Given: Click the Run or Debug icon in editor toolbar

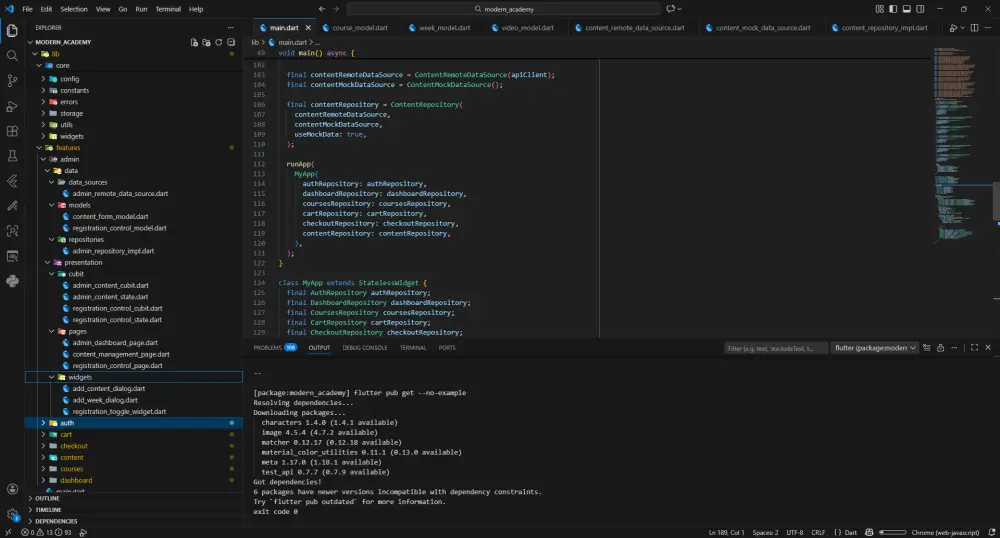Looking at the screenshot, I should pos(953,27).
